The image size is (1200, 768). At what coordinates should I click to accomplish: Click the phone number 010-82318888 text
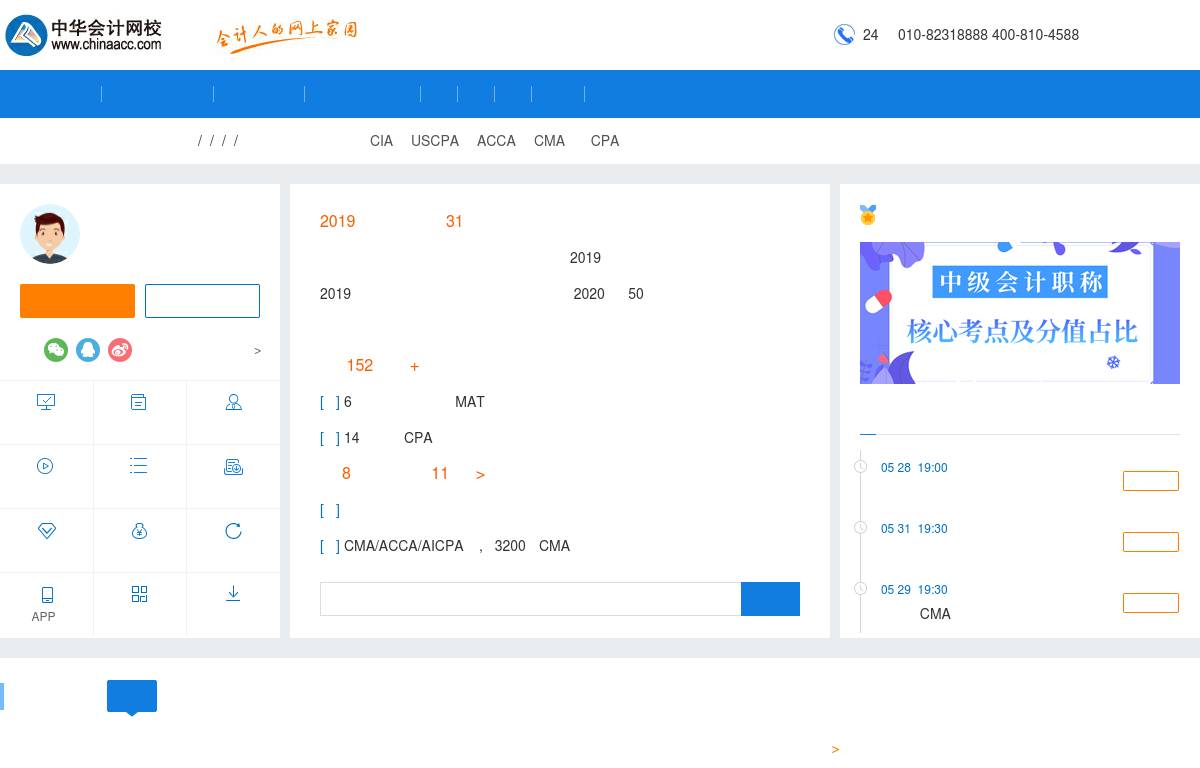tap(943, 35)
